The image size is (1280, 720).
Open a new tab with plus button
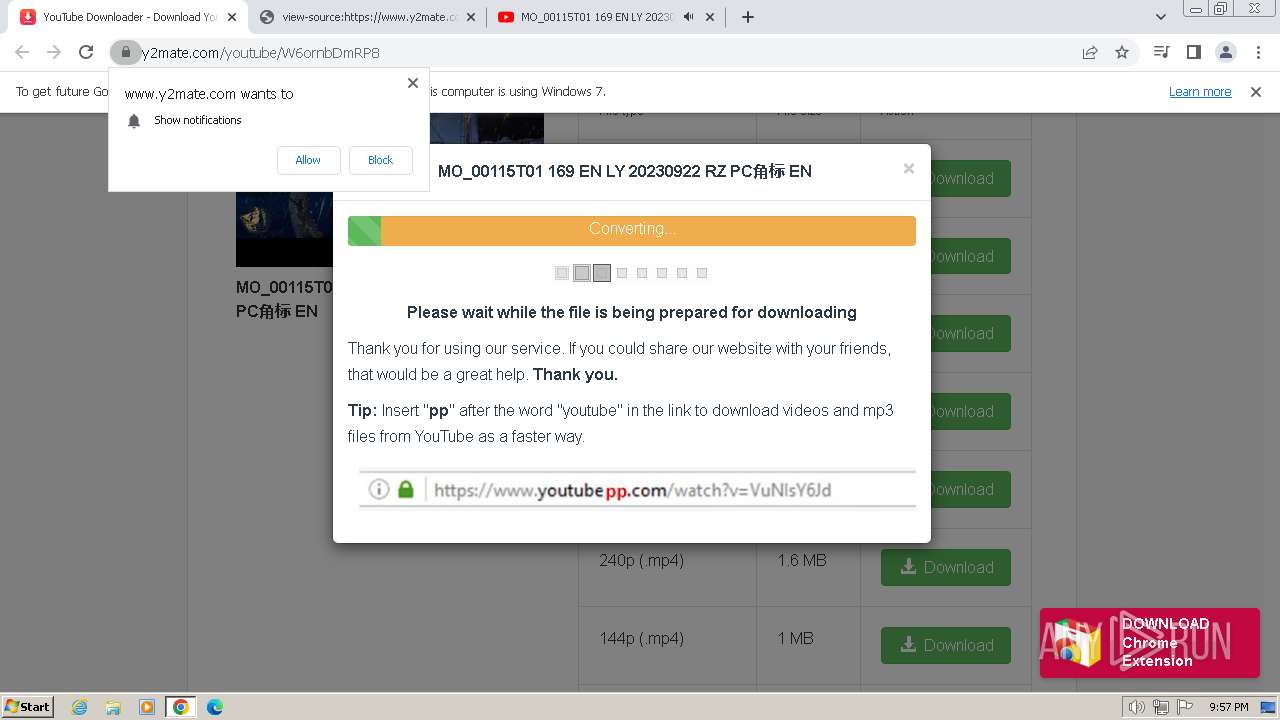coord(747,17)
